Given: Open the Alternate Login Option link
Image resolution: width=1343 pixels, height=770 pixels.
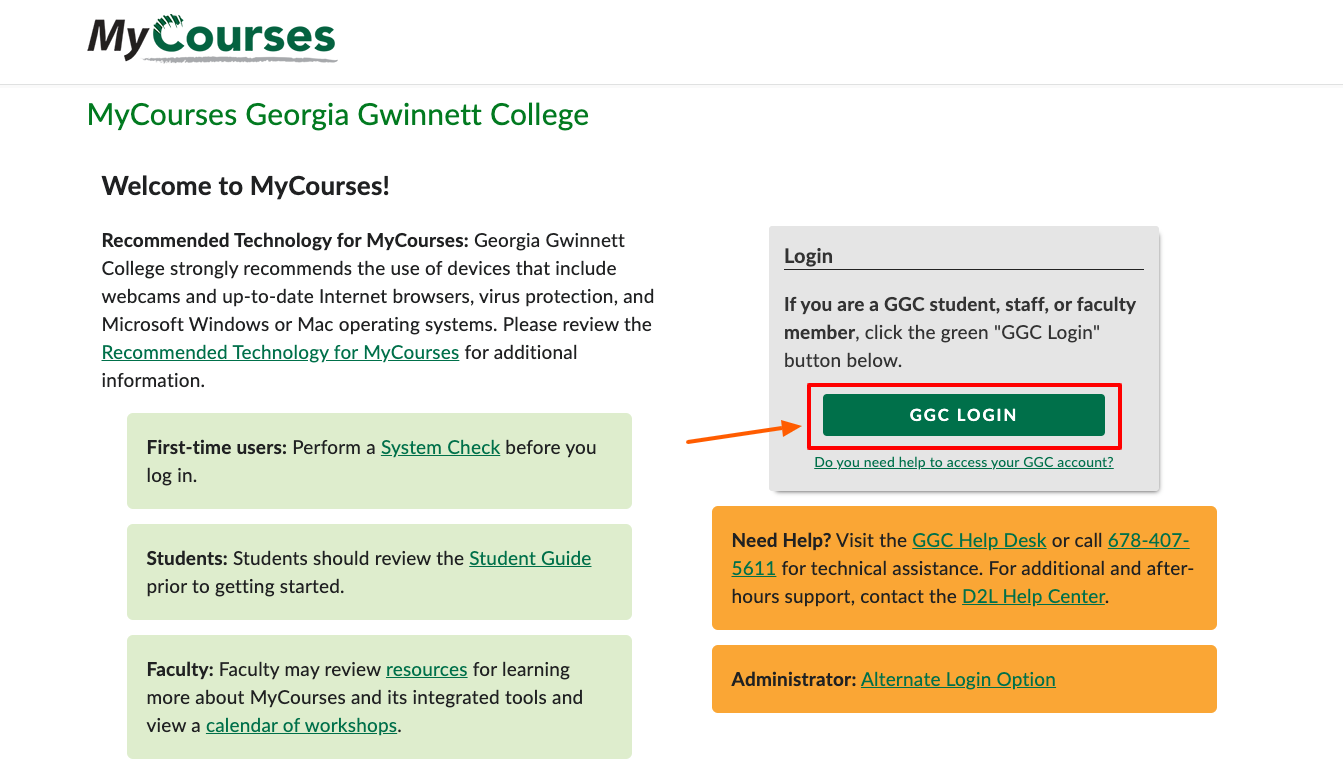Looking at the screenshot, I should [958, 680].
